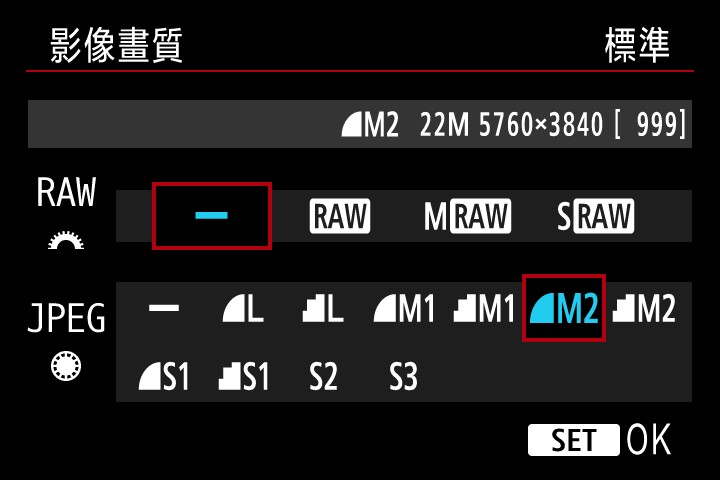
Task: Choose fine S1 JPEG quality
Action: pos(164,377)
